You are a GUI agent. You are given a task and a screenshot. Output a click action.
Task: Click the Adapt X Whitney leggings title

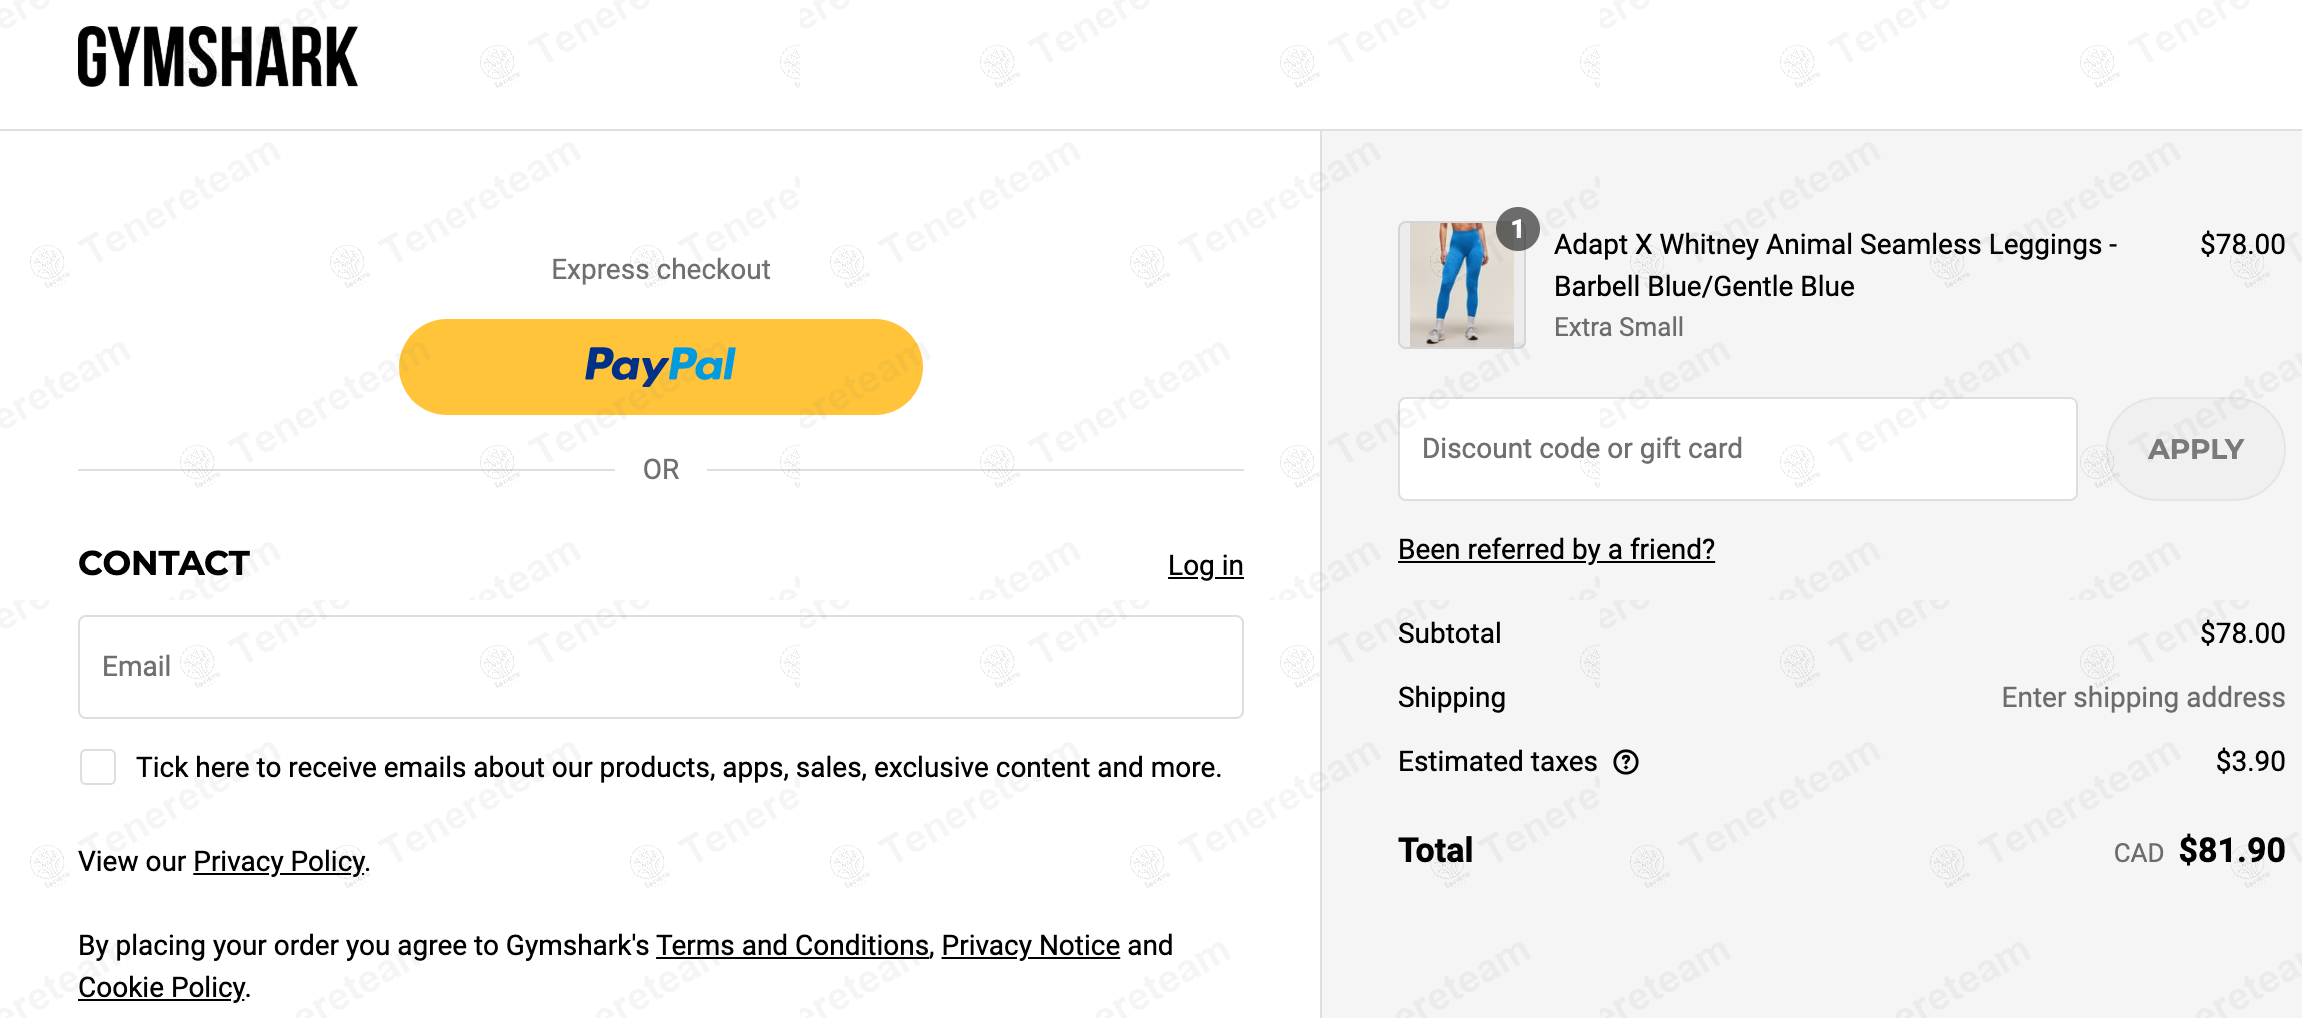tap(1834, 265)
